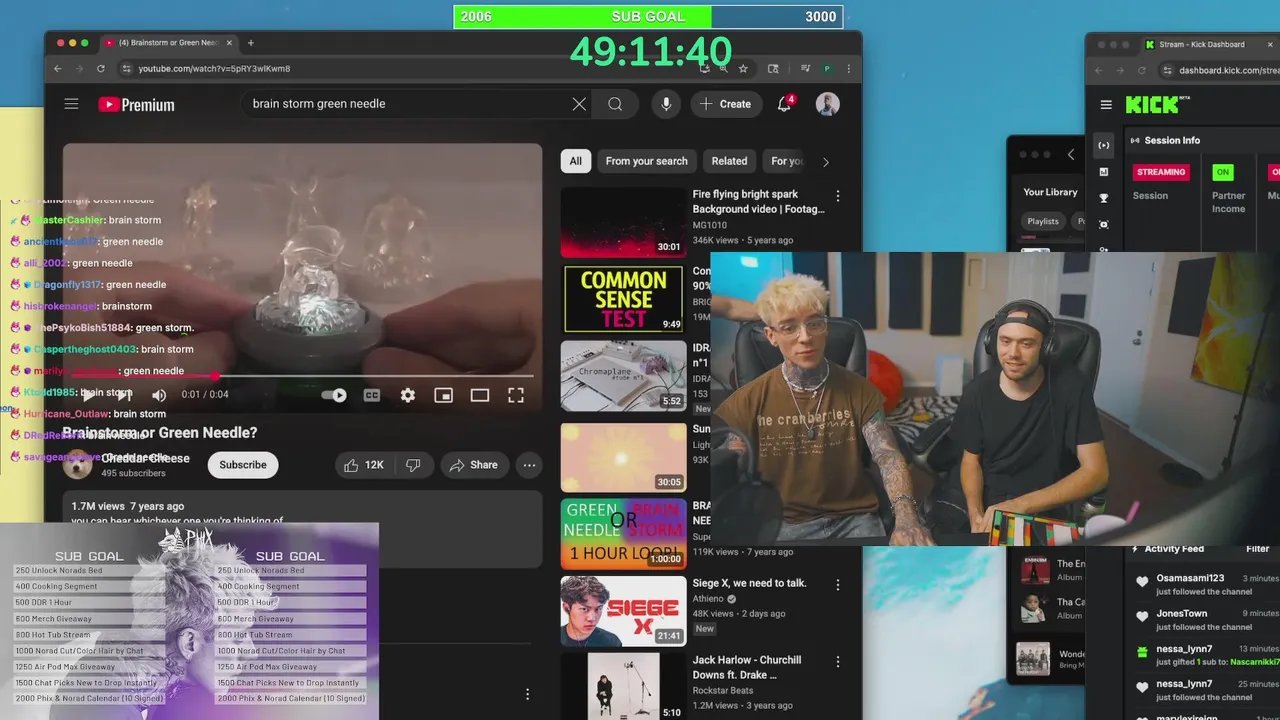
Task: Like the video showing 12K likes
Action: pyautogui.click(x=363, y=465)
